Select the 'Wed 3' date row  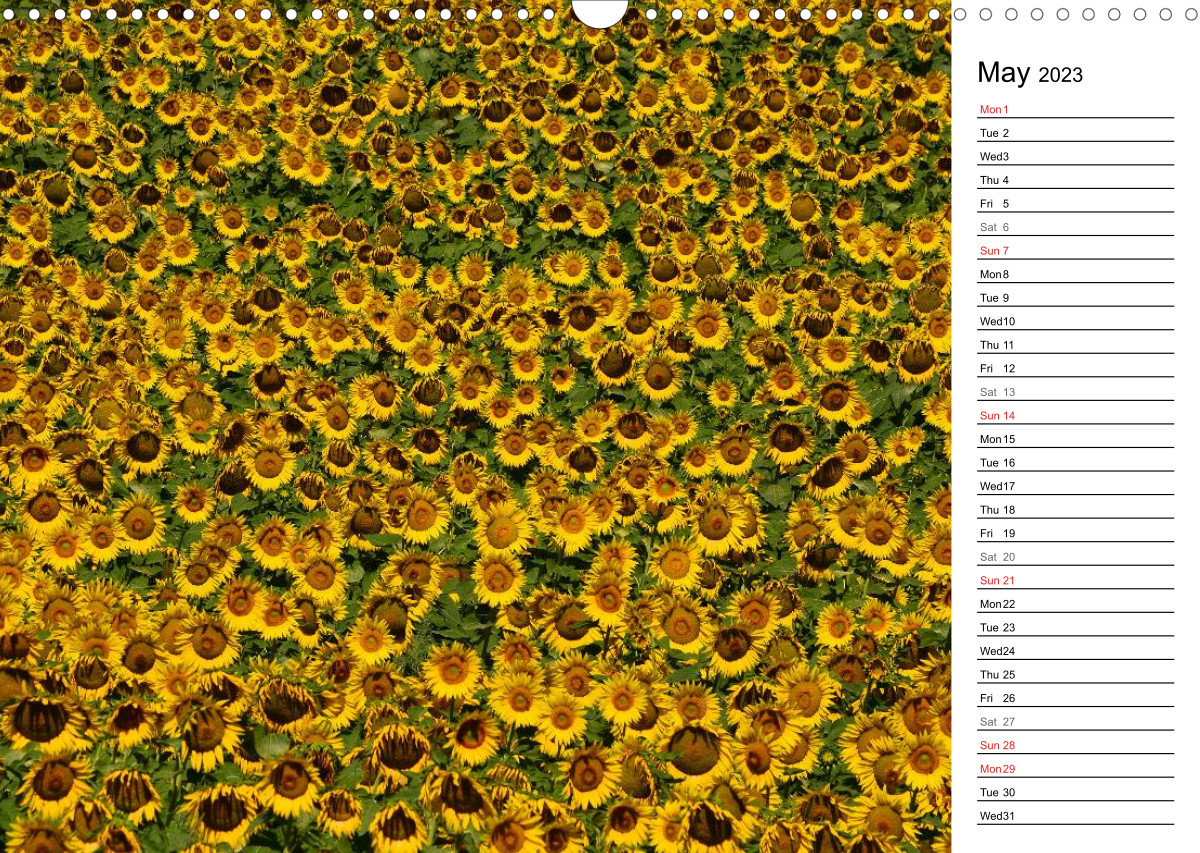coord(1075,154)
